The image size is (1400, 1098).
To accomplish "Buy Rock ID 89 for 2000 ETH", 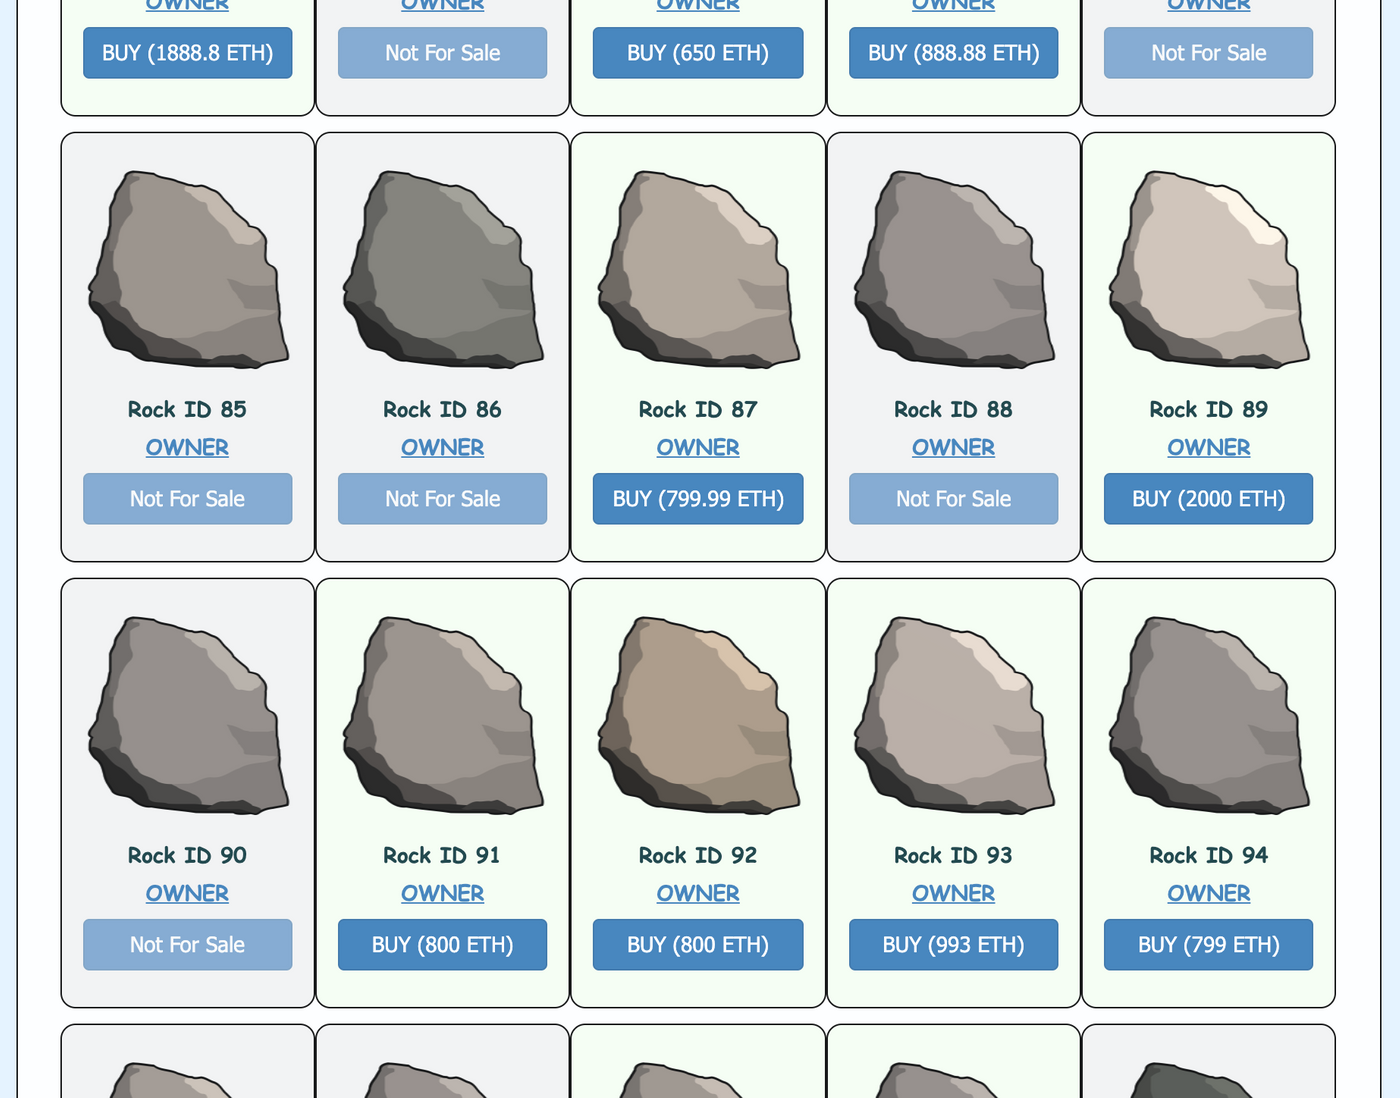I will click(x=1208, y=499).
